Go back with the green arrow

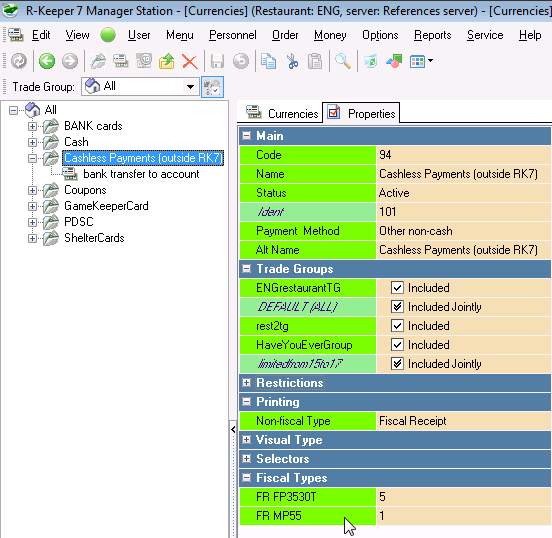click(x=47, y=61)
